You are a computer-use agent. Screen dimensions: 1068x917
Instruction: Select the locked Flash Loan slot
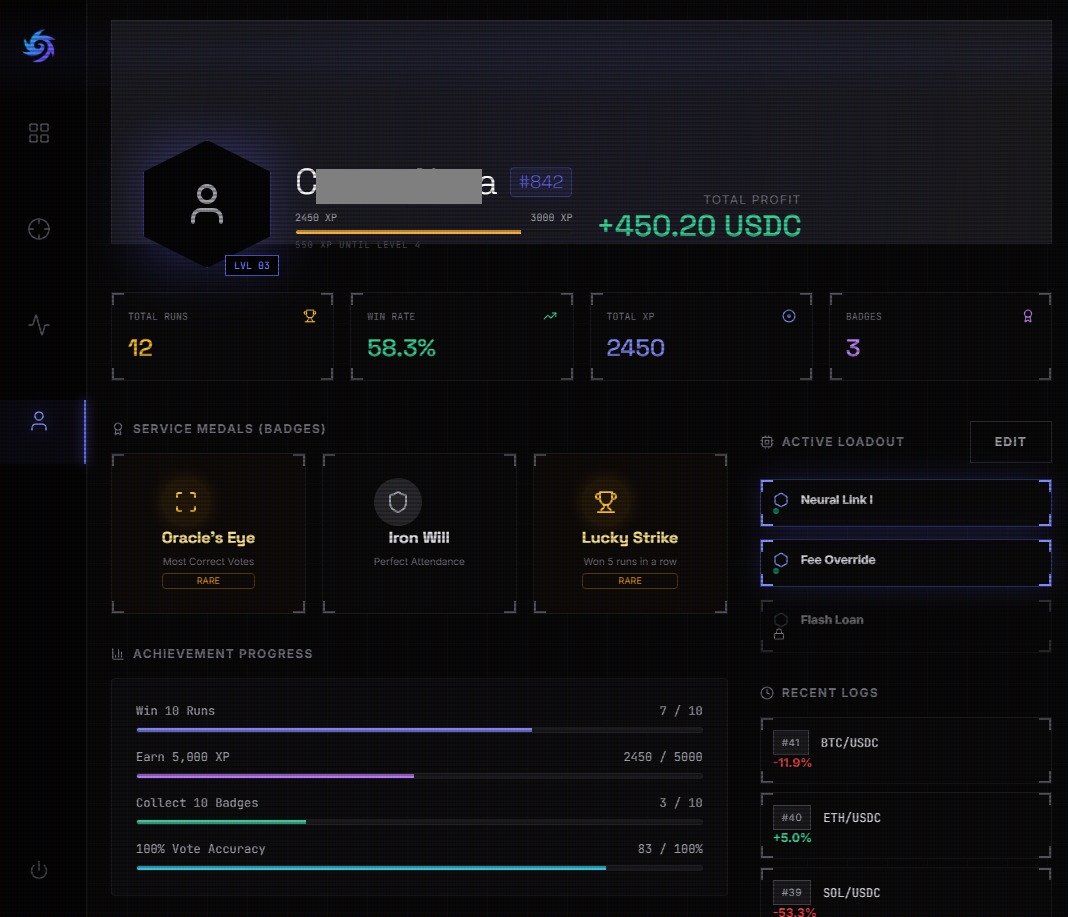pos(906,626)
